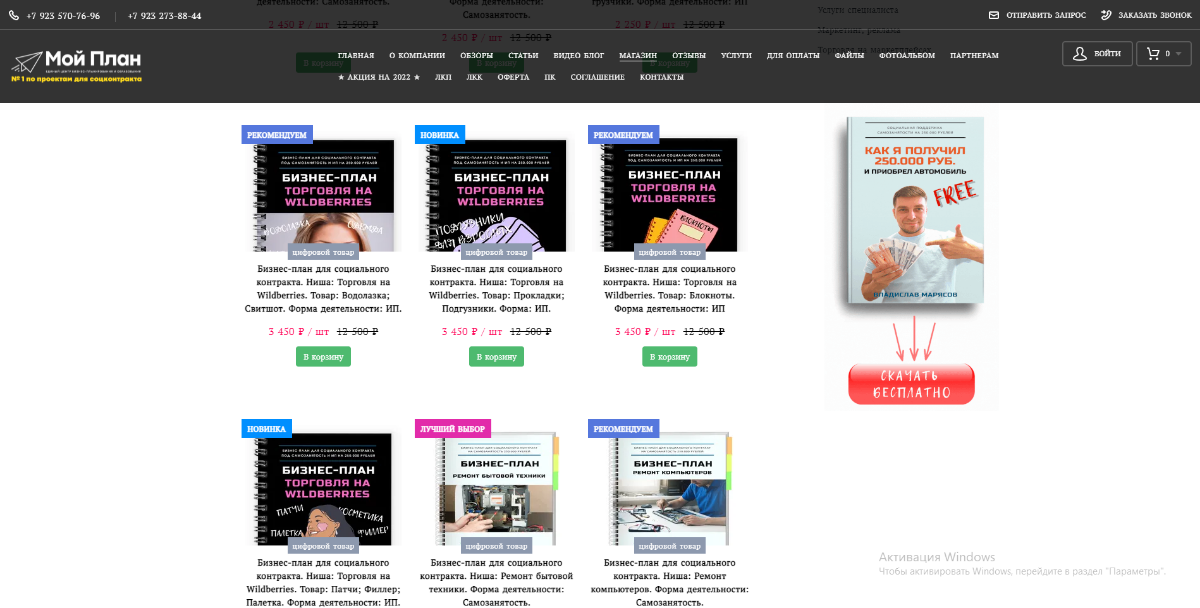The width and height of the screenshot is (1200, 608).
Task: Open the Ремонт бытовой техники product thumbnail
Action: [x=496, y=490]
